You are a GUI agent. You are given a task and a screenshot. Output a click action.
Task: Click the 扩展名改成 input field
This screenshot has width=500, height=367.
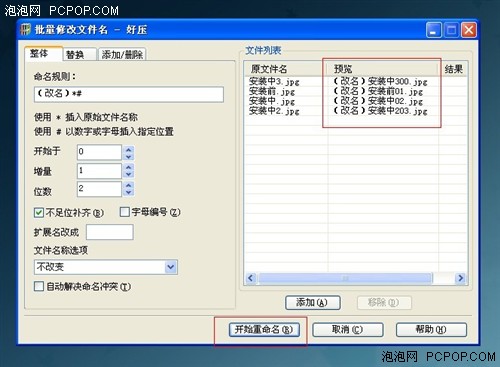pyautogui.click(x=110, y=232)
